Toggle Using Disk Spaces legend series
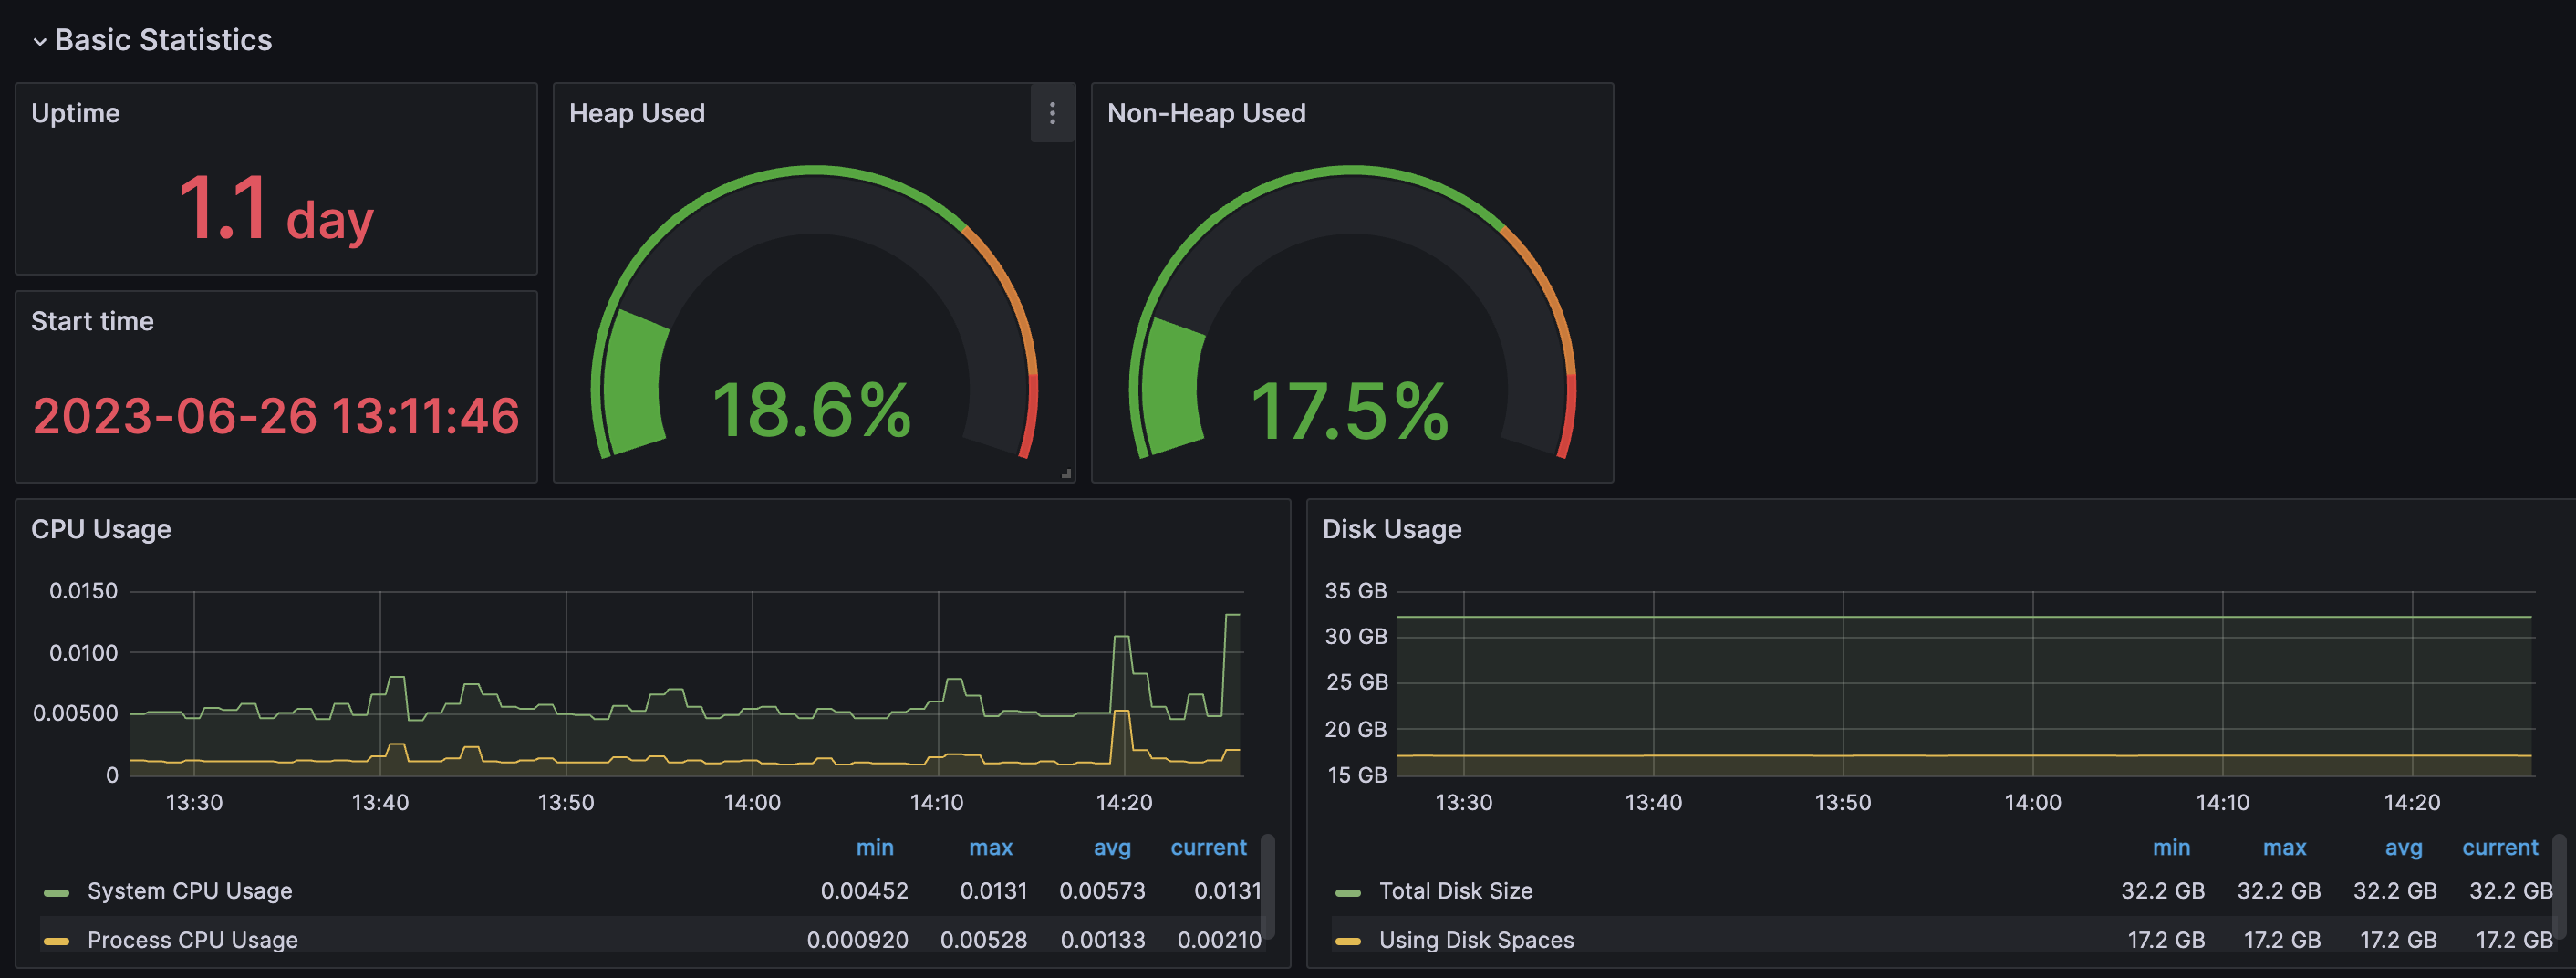 (1476, 940)
